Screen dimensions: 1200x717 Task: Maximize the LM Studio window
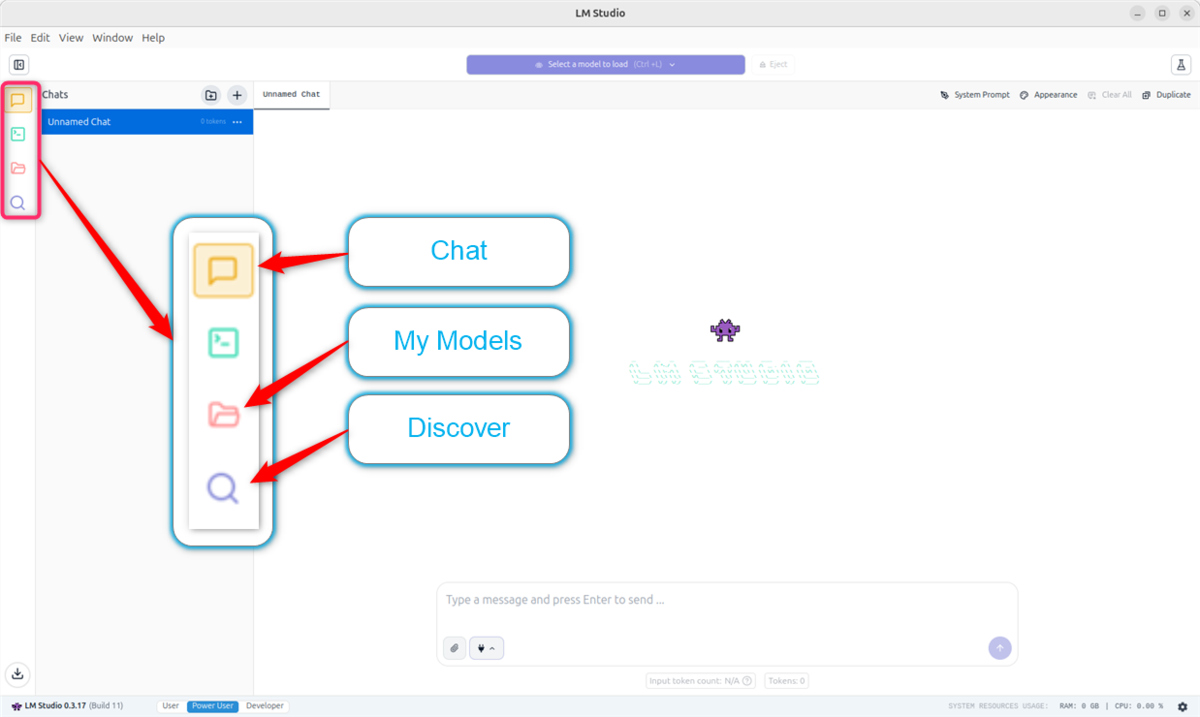click(1161, 13)
